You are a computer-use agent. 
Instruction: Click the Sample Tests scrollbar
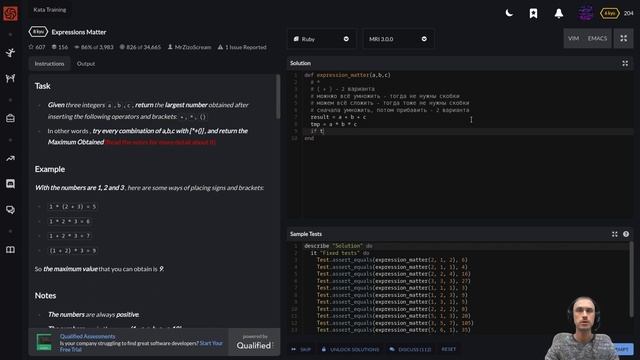[x=631, y=280]
